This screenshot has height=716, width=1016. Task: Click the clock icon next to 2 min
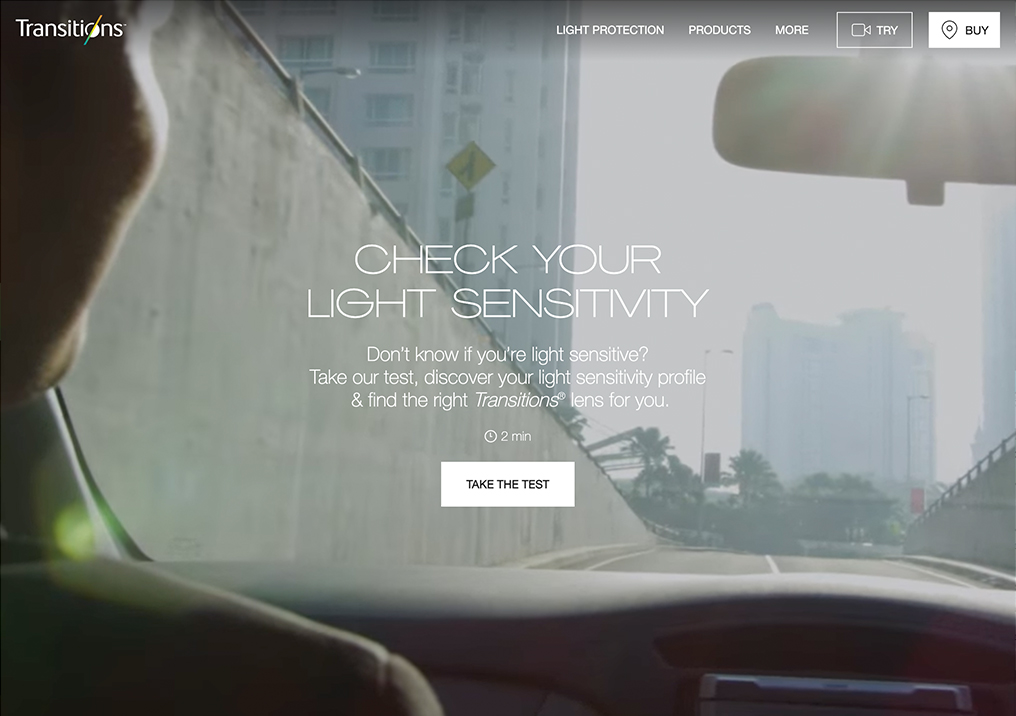(491, 437)
